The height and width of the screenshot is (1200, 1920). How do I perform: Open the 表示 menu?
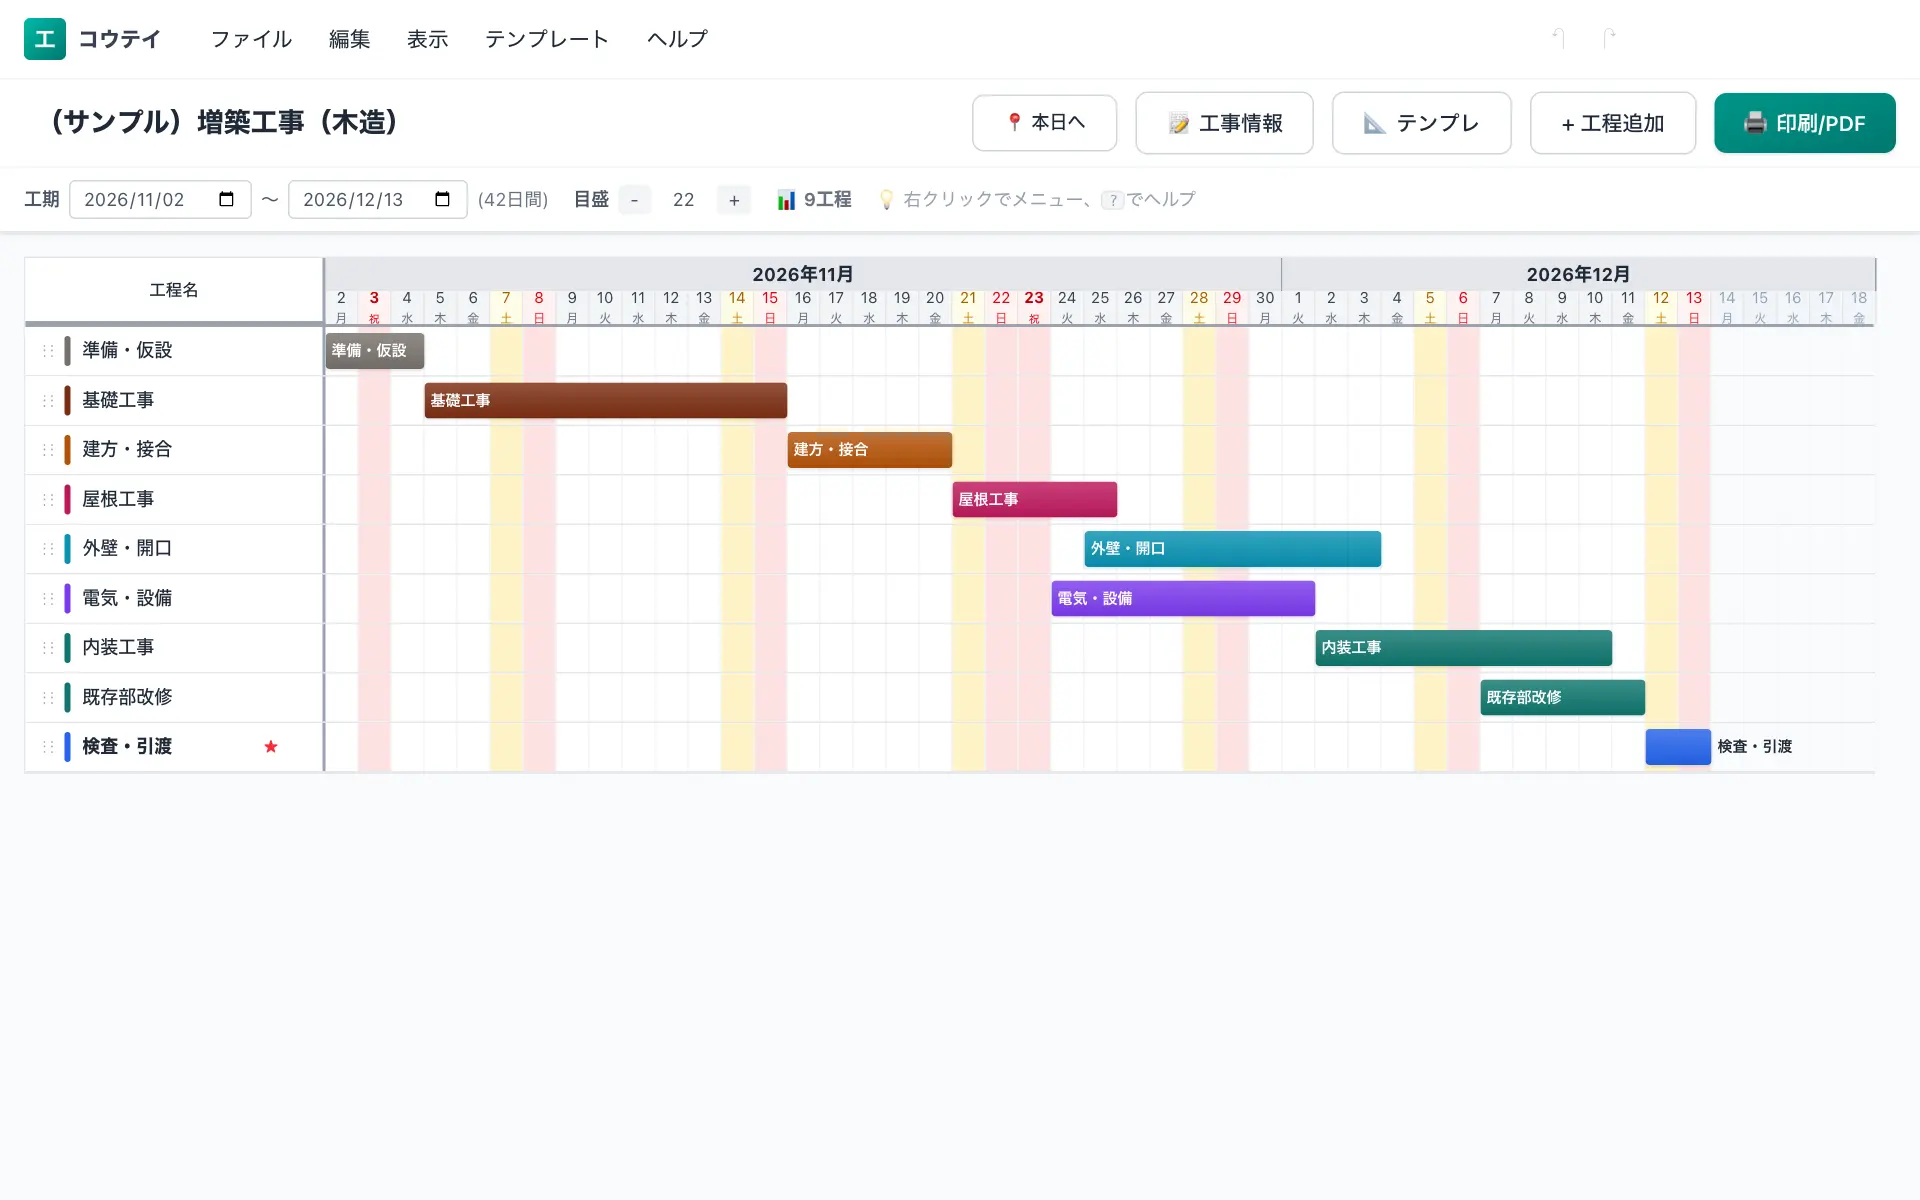[x=428, y=39]
